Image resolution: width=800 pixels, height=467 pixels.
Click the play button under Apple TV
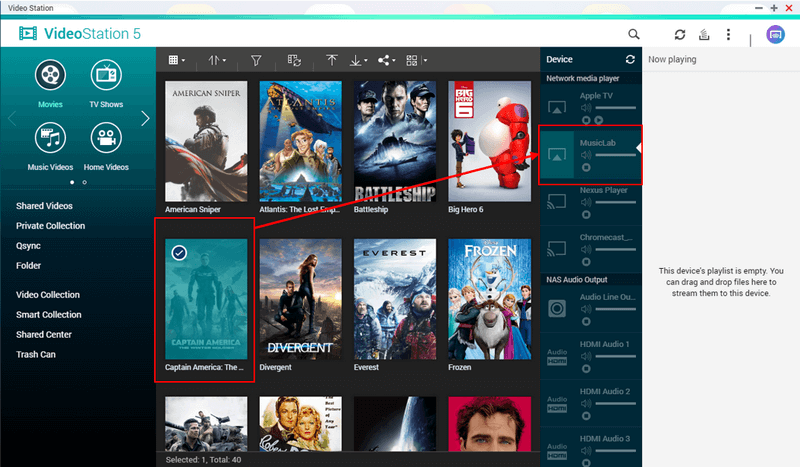click(x=598, y=120)
